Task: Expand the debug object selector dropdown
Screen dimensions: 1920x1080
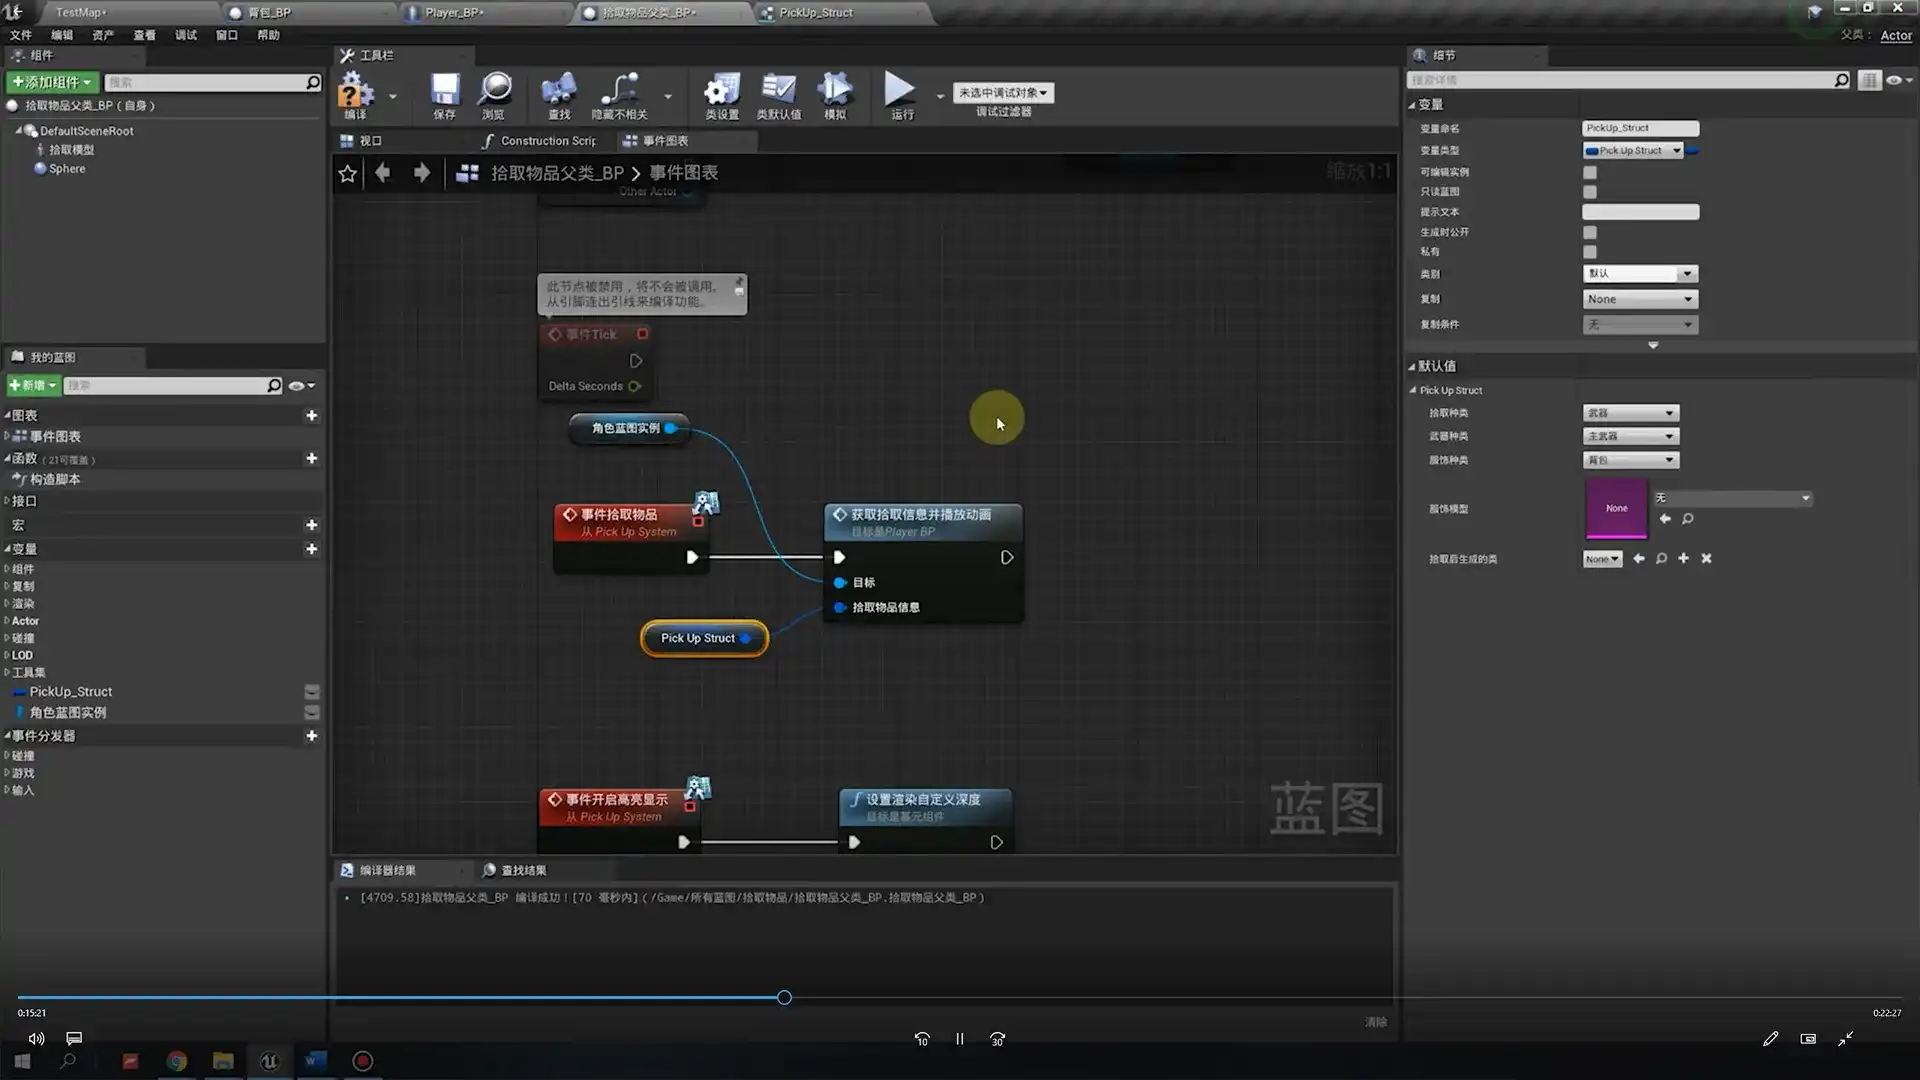Action: click(1003, 93)
